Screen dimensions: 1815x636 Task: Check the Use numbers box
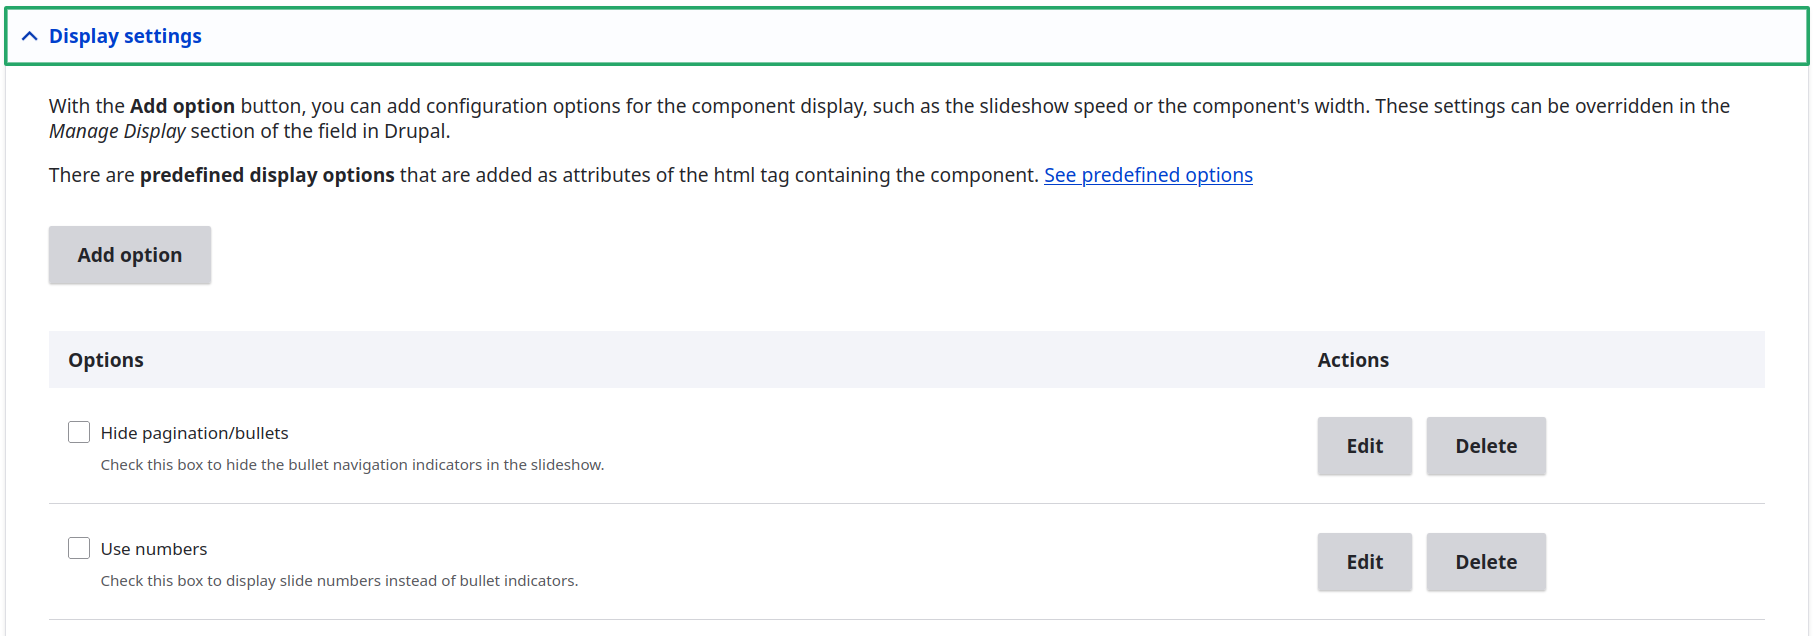coord(79,548)
